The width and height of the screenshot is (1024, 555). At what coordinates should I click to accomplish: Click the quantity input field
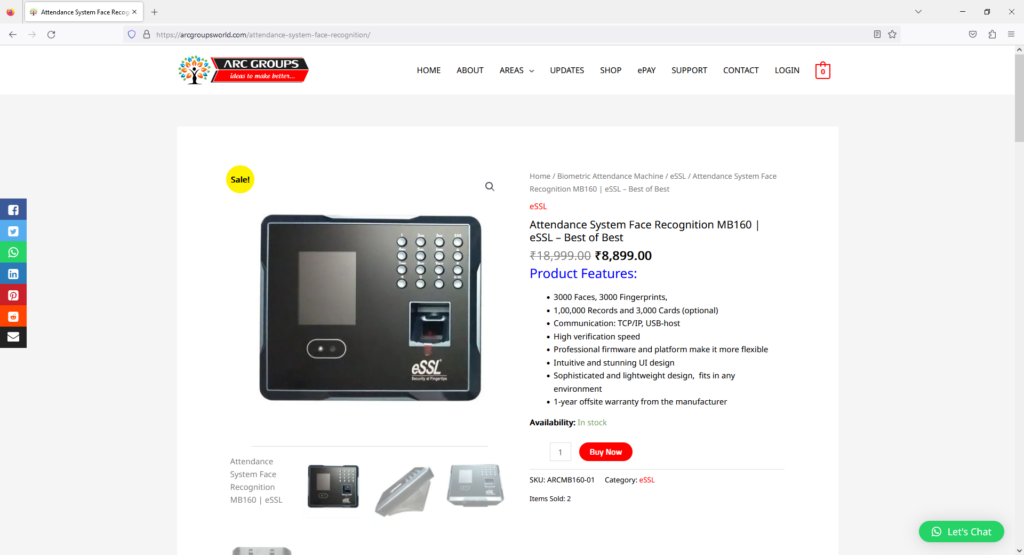[560, 452]
